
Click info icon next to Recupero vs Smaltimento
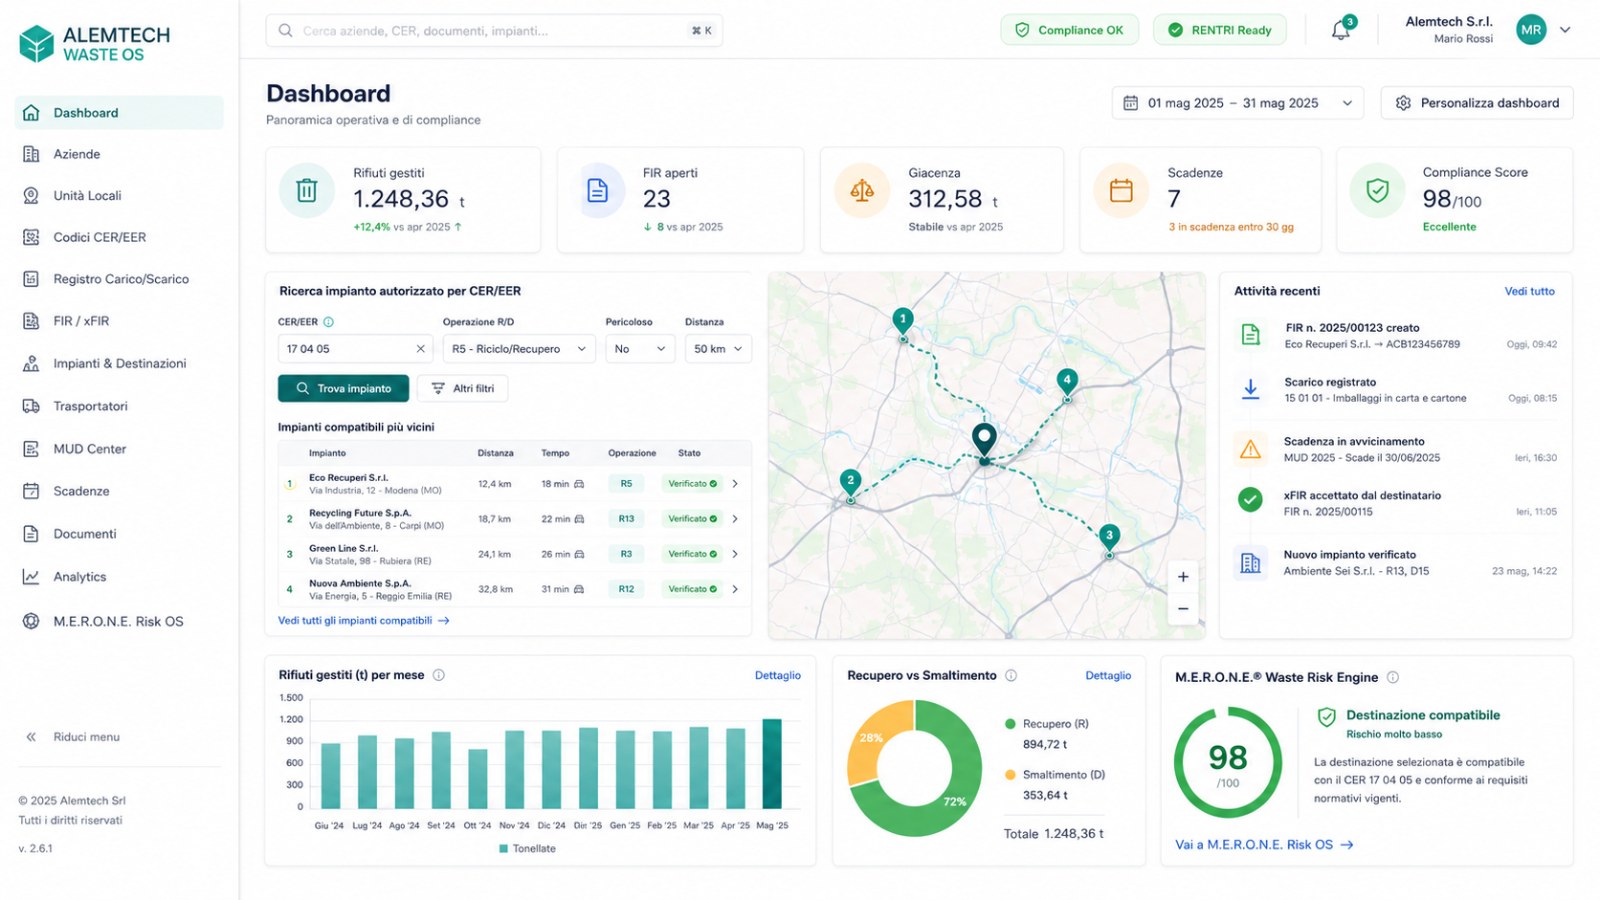click(1011, 675)
